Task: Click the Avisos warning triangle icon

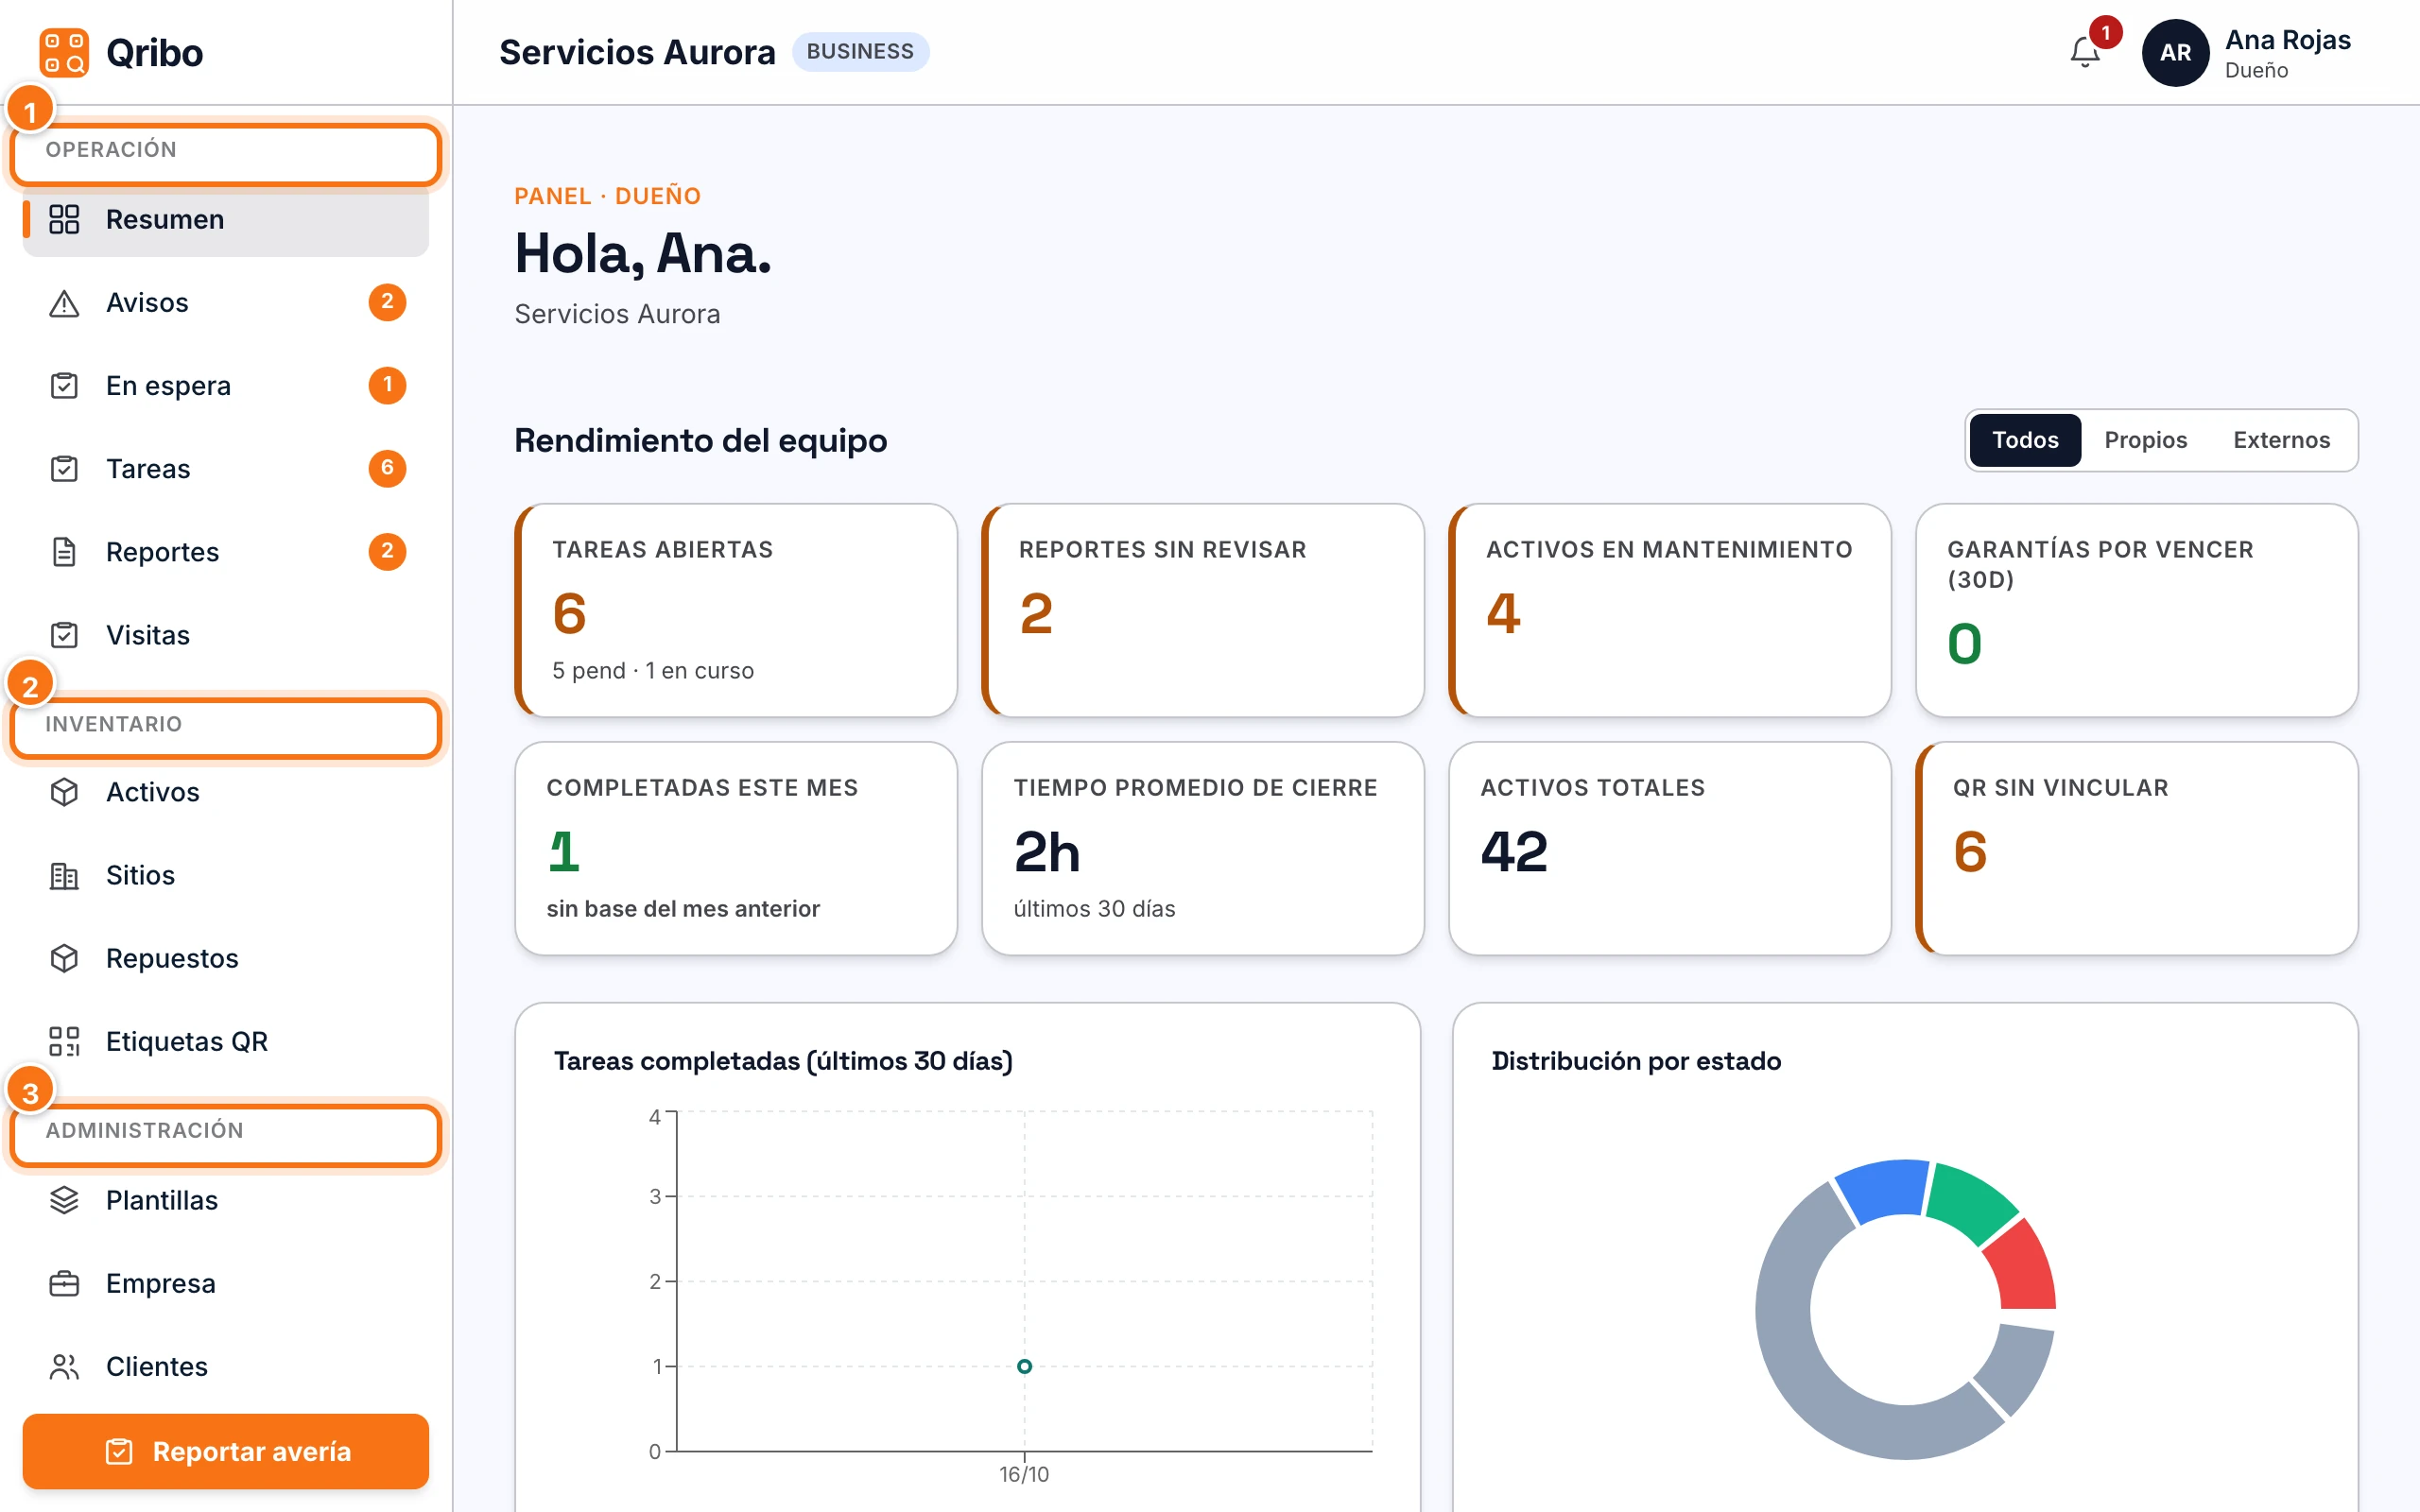Action: (x=64, y=303)
